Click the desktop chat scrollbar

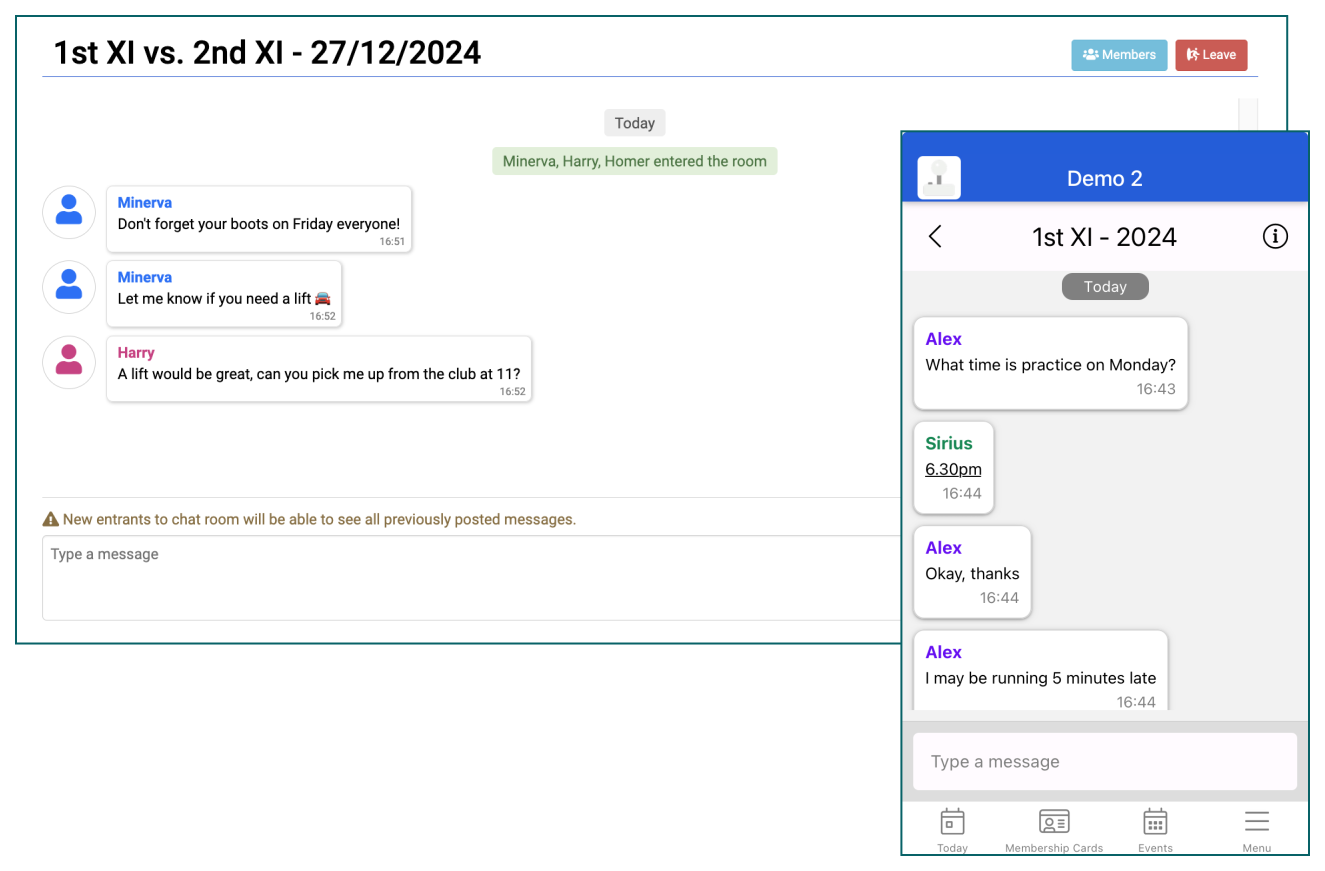[x=1247, y=114]
